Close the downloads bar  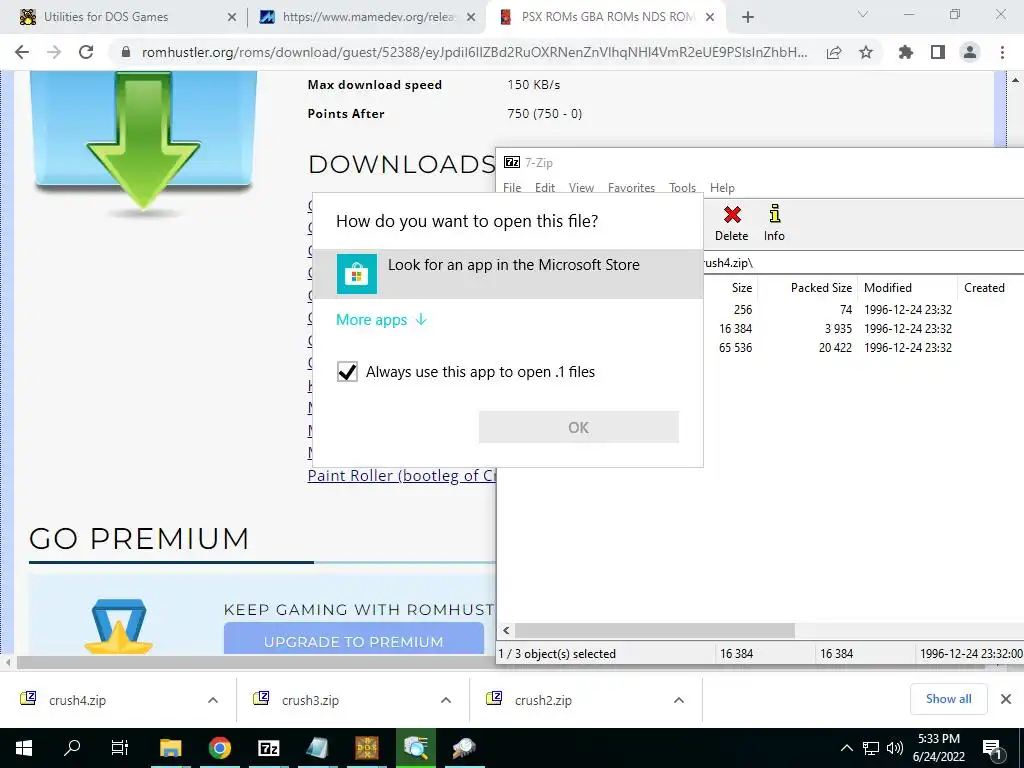coord(1006,699)
